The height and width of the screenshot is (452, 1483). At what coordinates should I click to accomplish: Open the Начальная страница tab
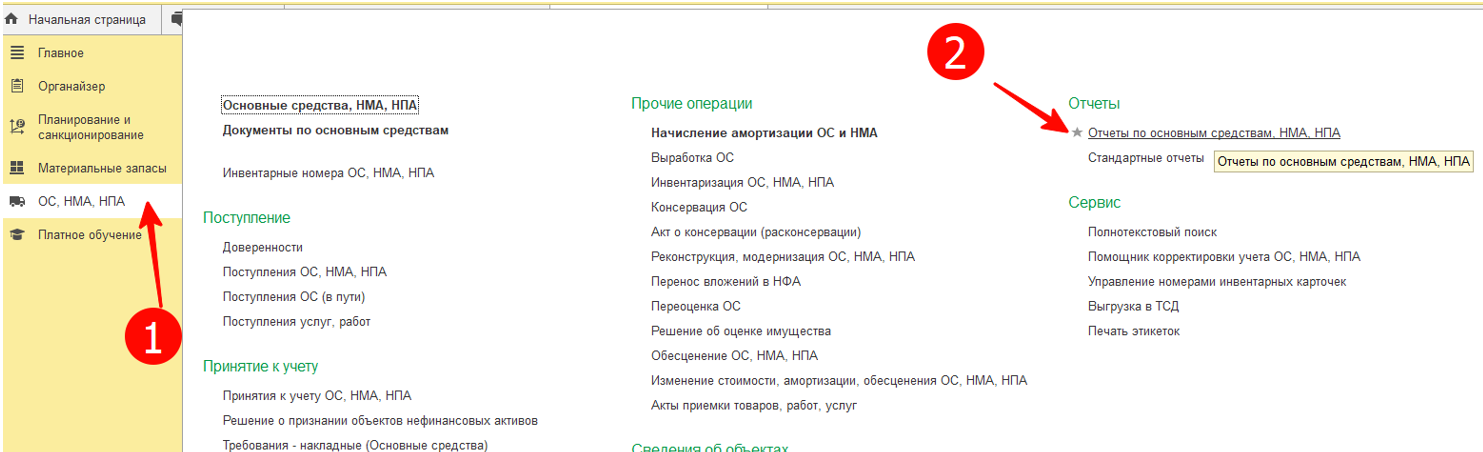pos(86,19)
